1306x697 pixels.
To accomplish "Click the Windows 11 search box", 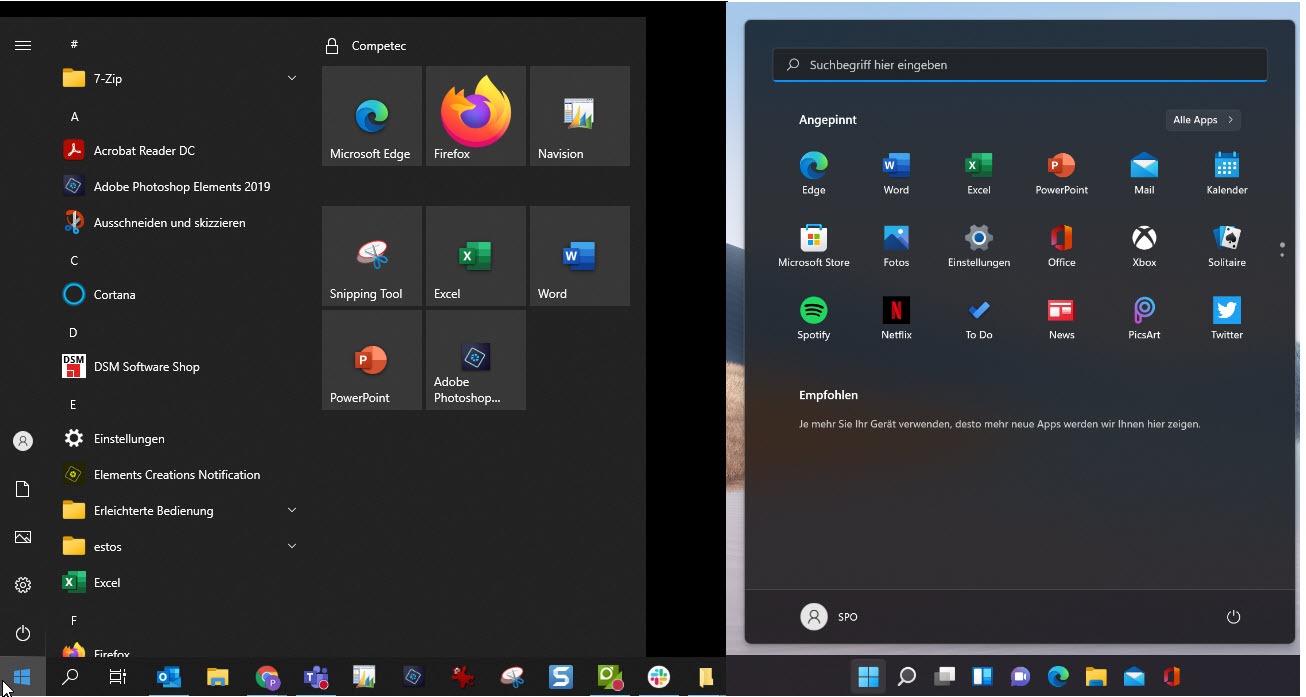I will (x=1020, y=65).
